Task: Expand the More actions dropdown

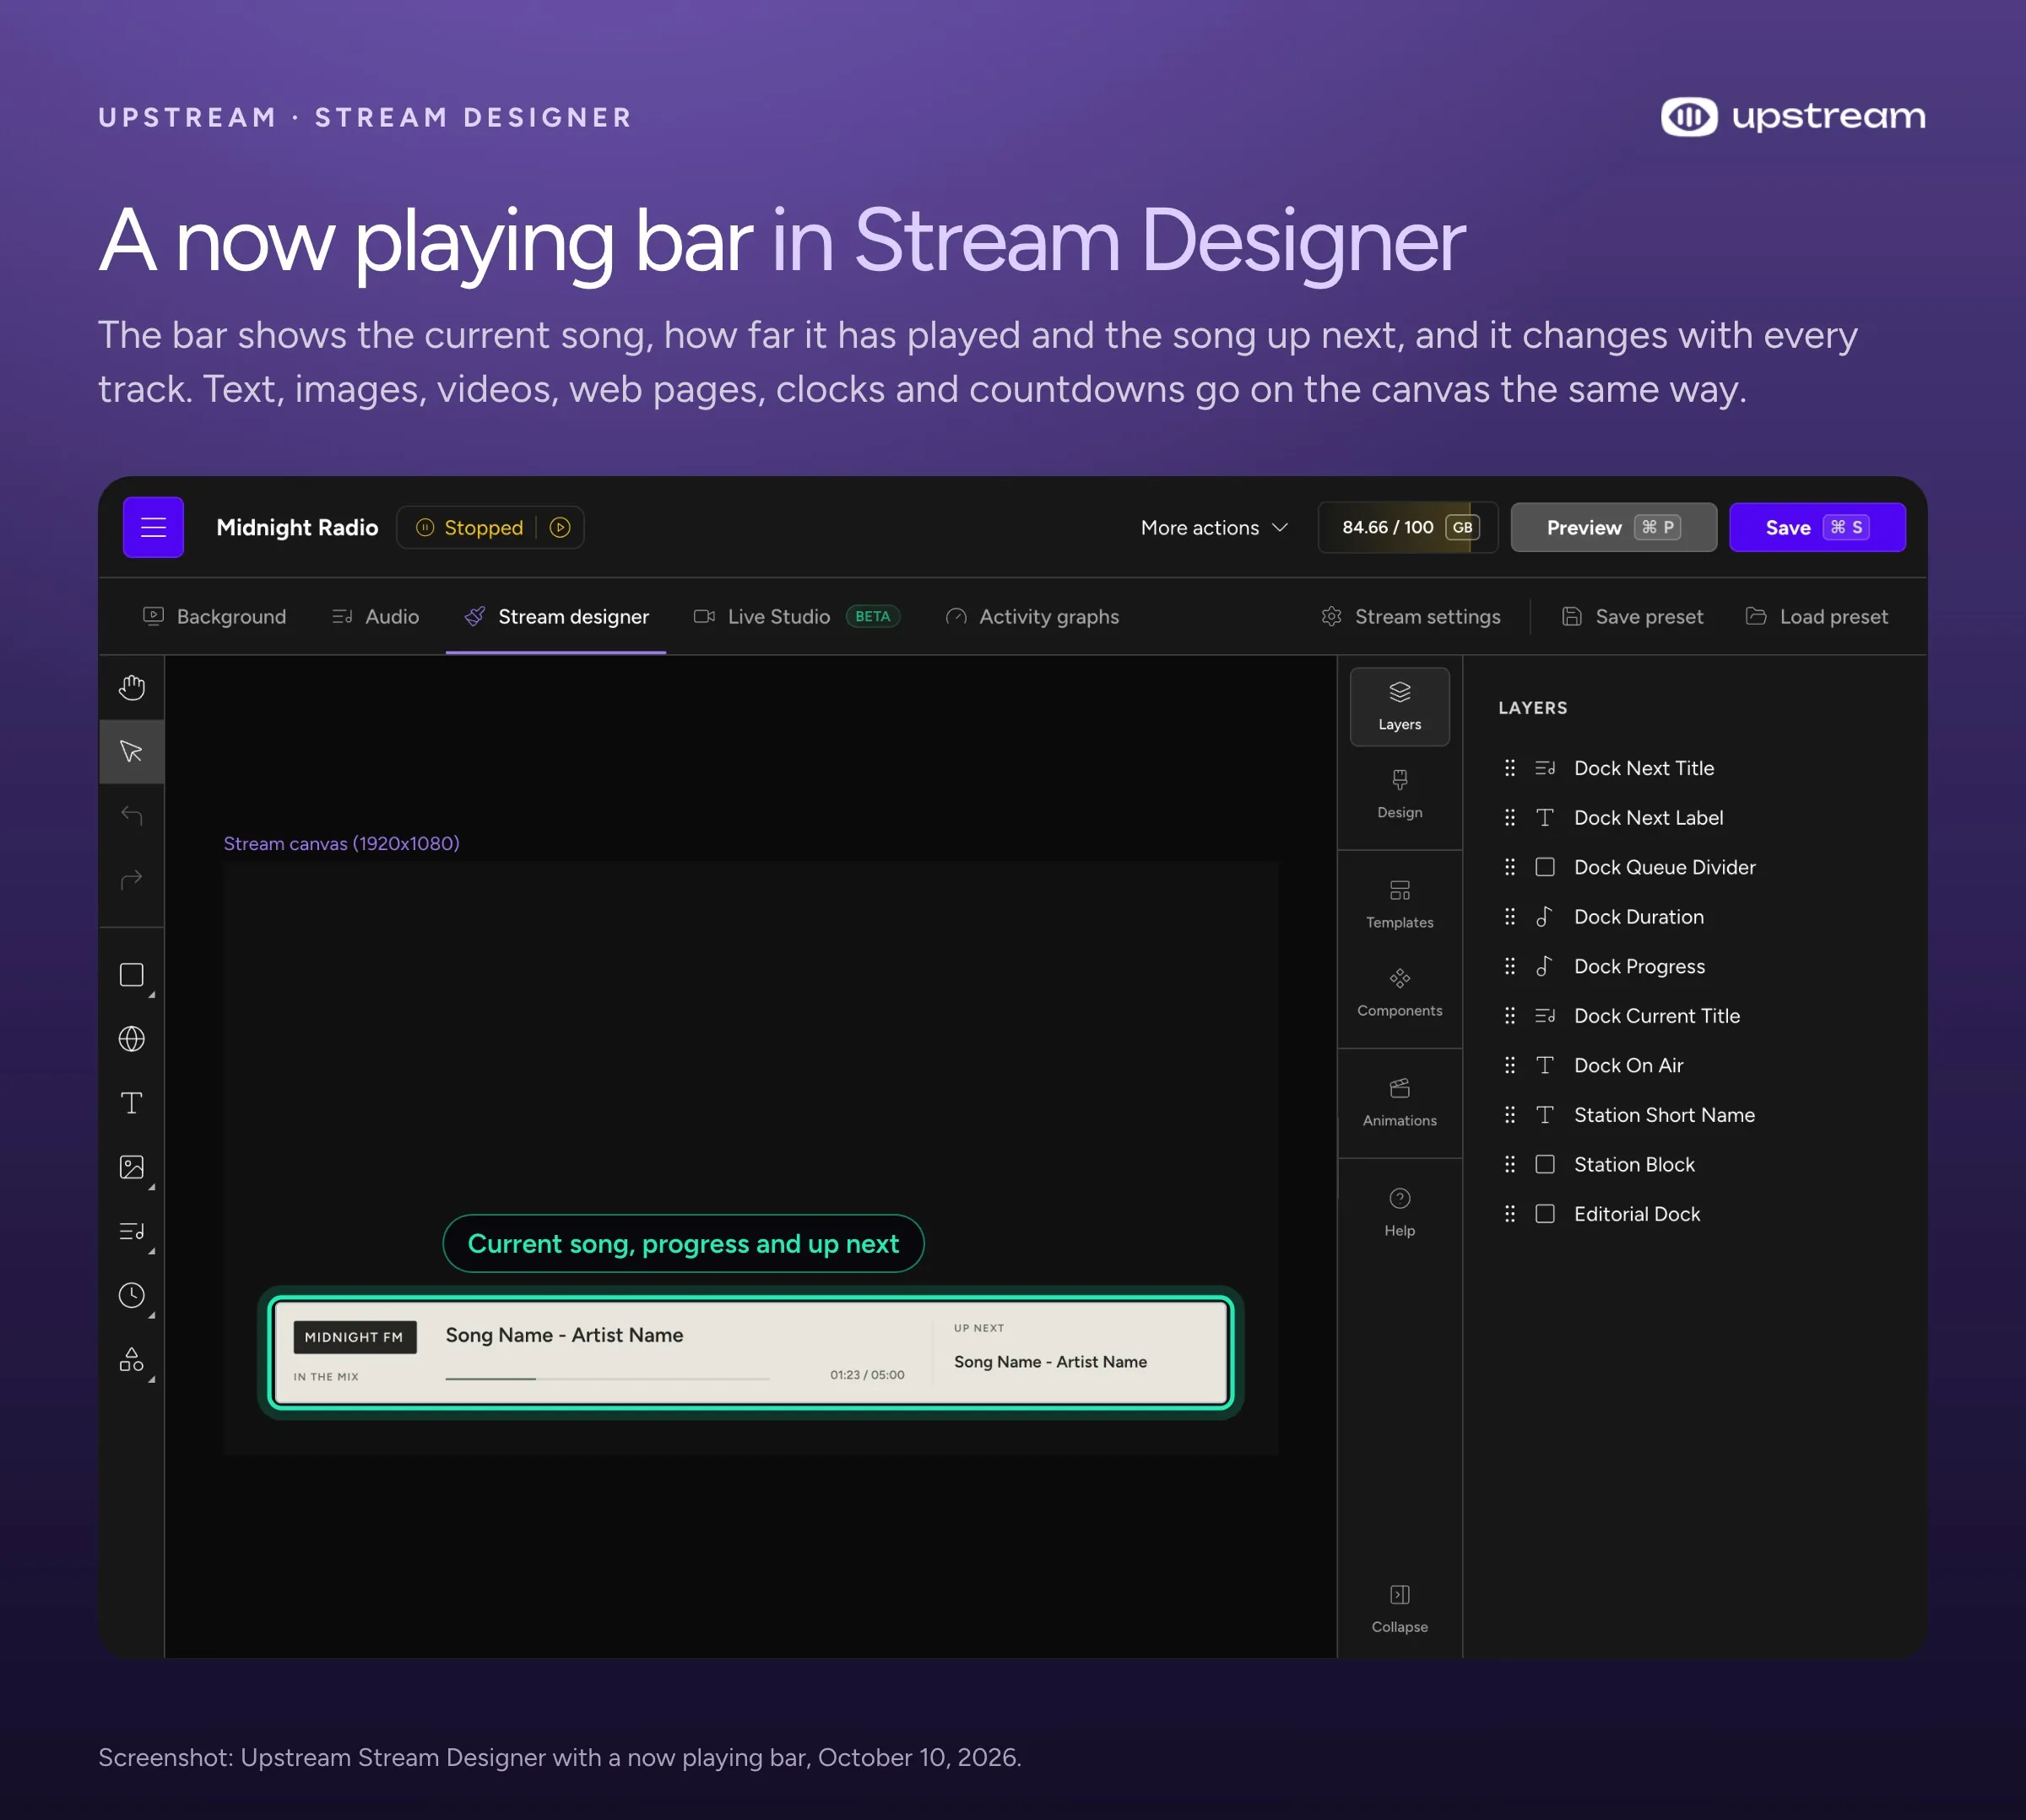Action: (1213, 527)
